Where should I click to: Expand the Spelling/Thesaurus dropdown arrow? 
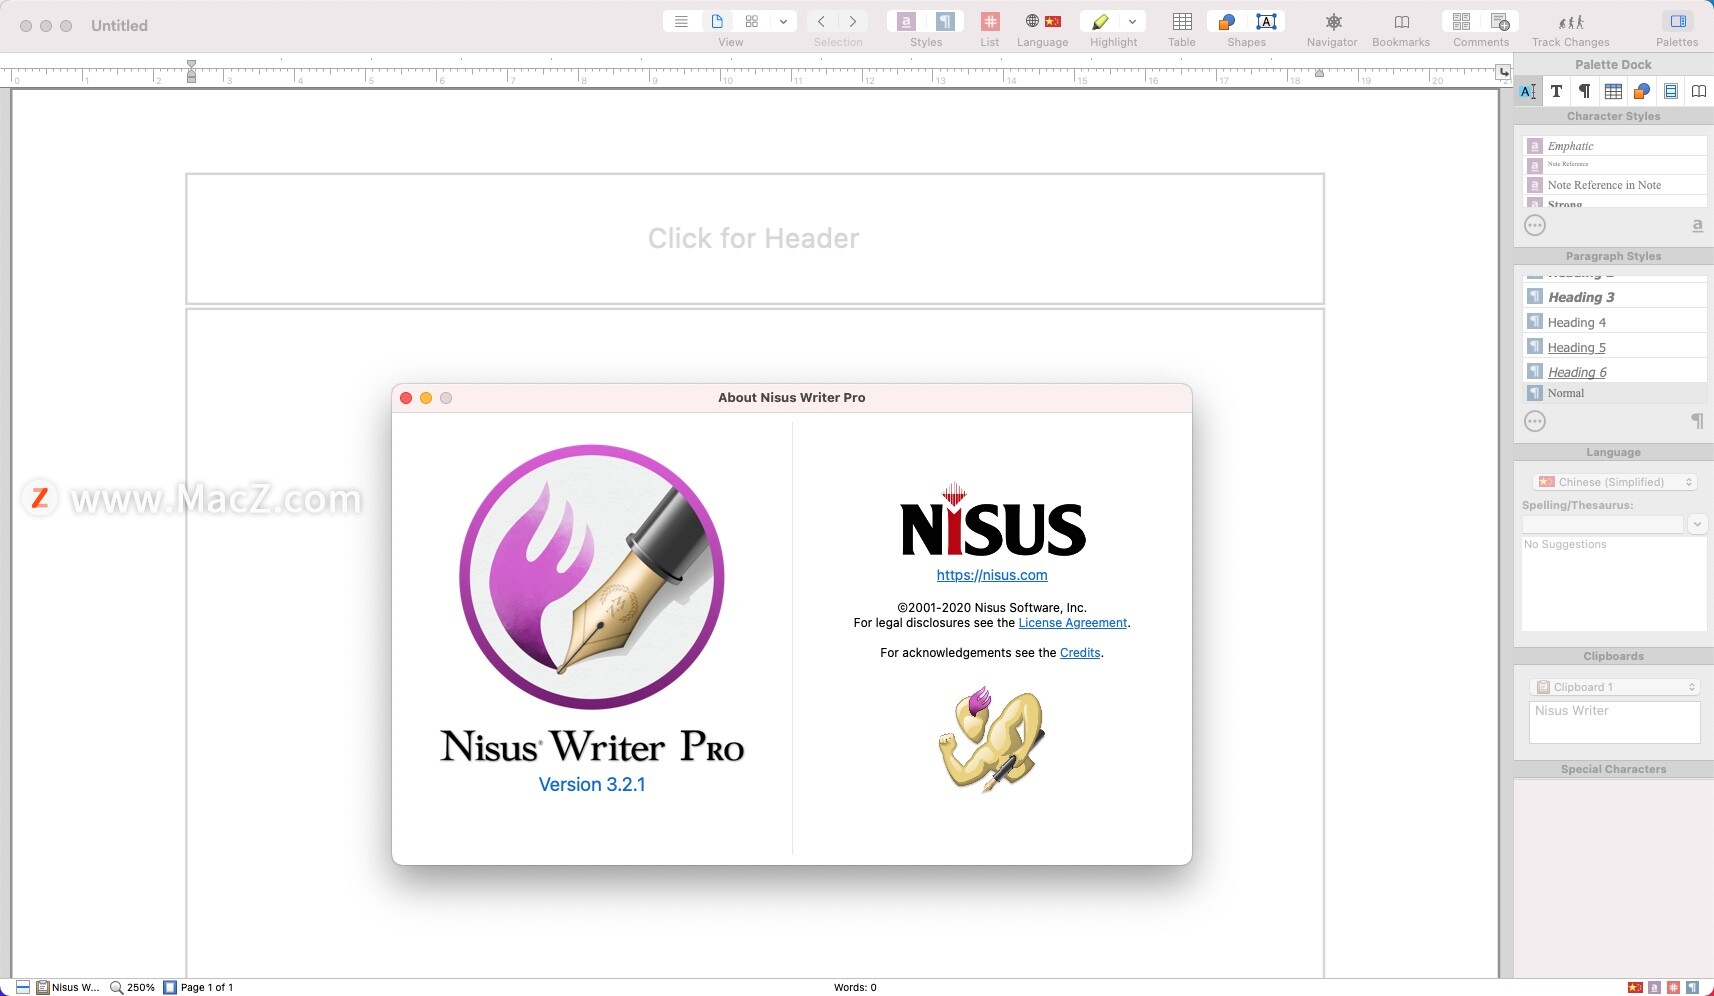click(x=1697, y=524)
